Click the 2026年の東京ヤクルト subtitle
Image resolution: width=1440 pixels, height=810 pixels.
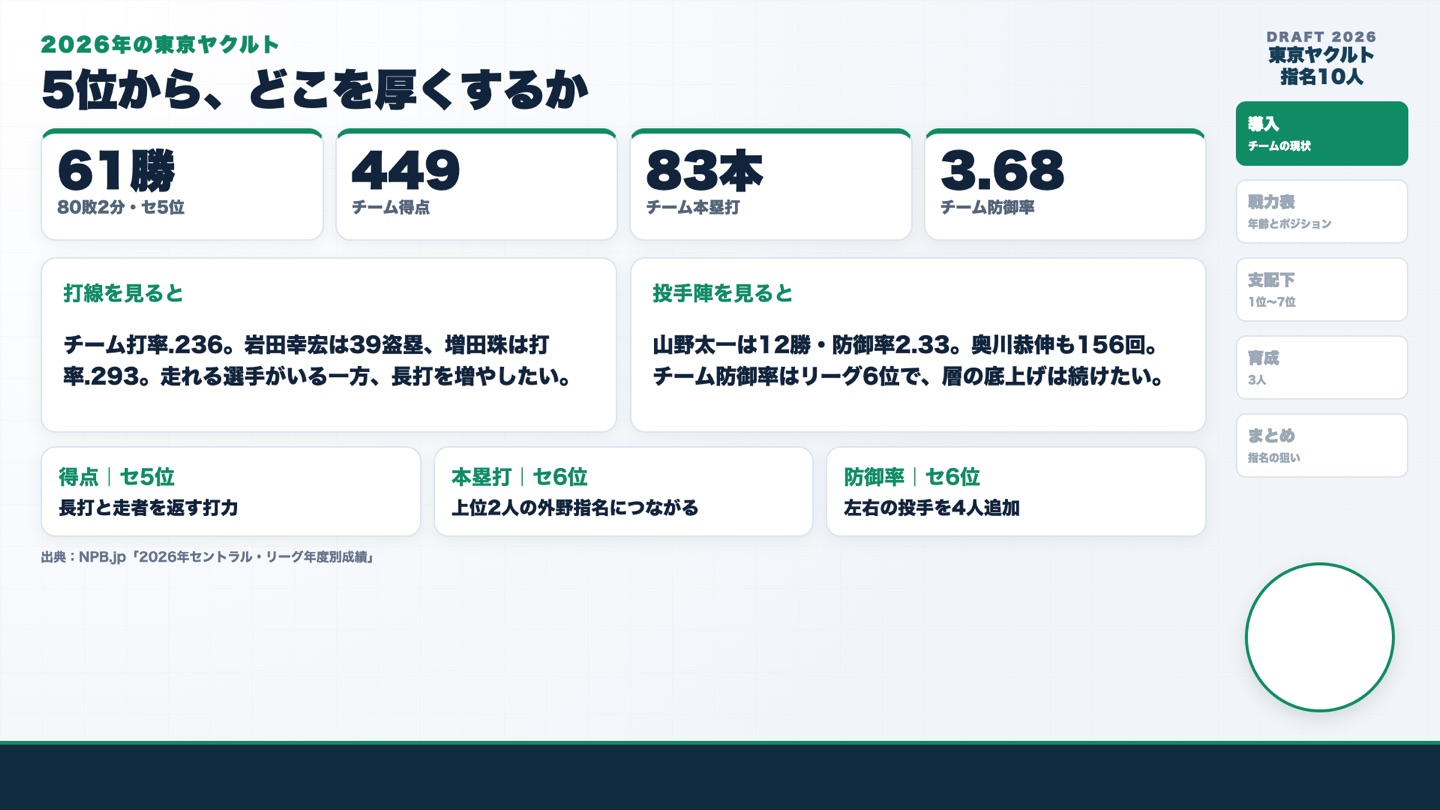(160, 45)
